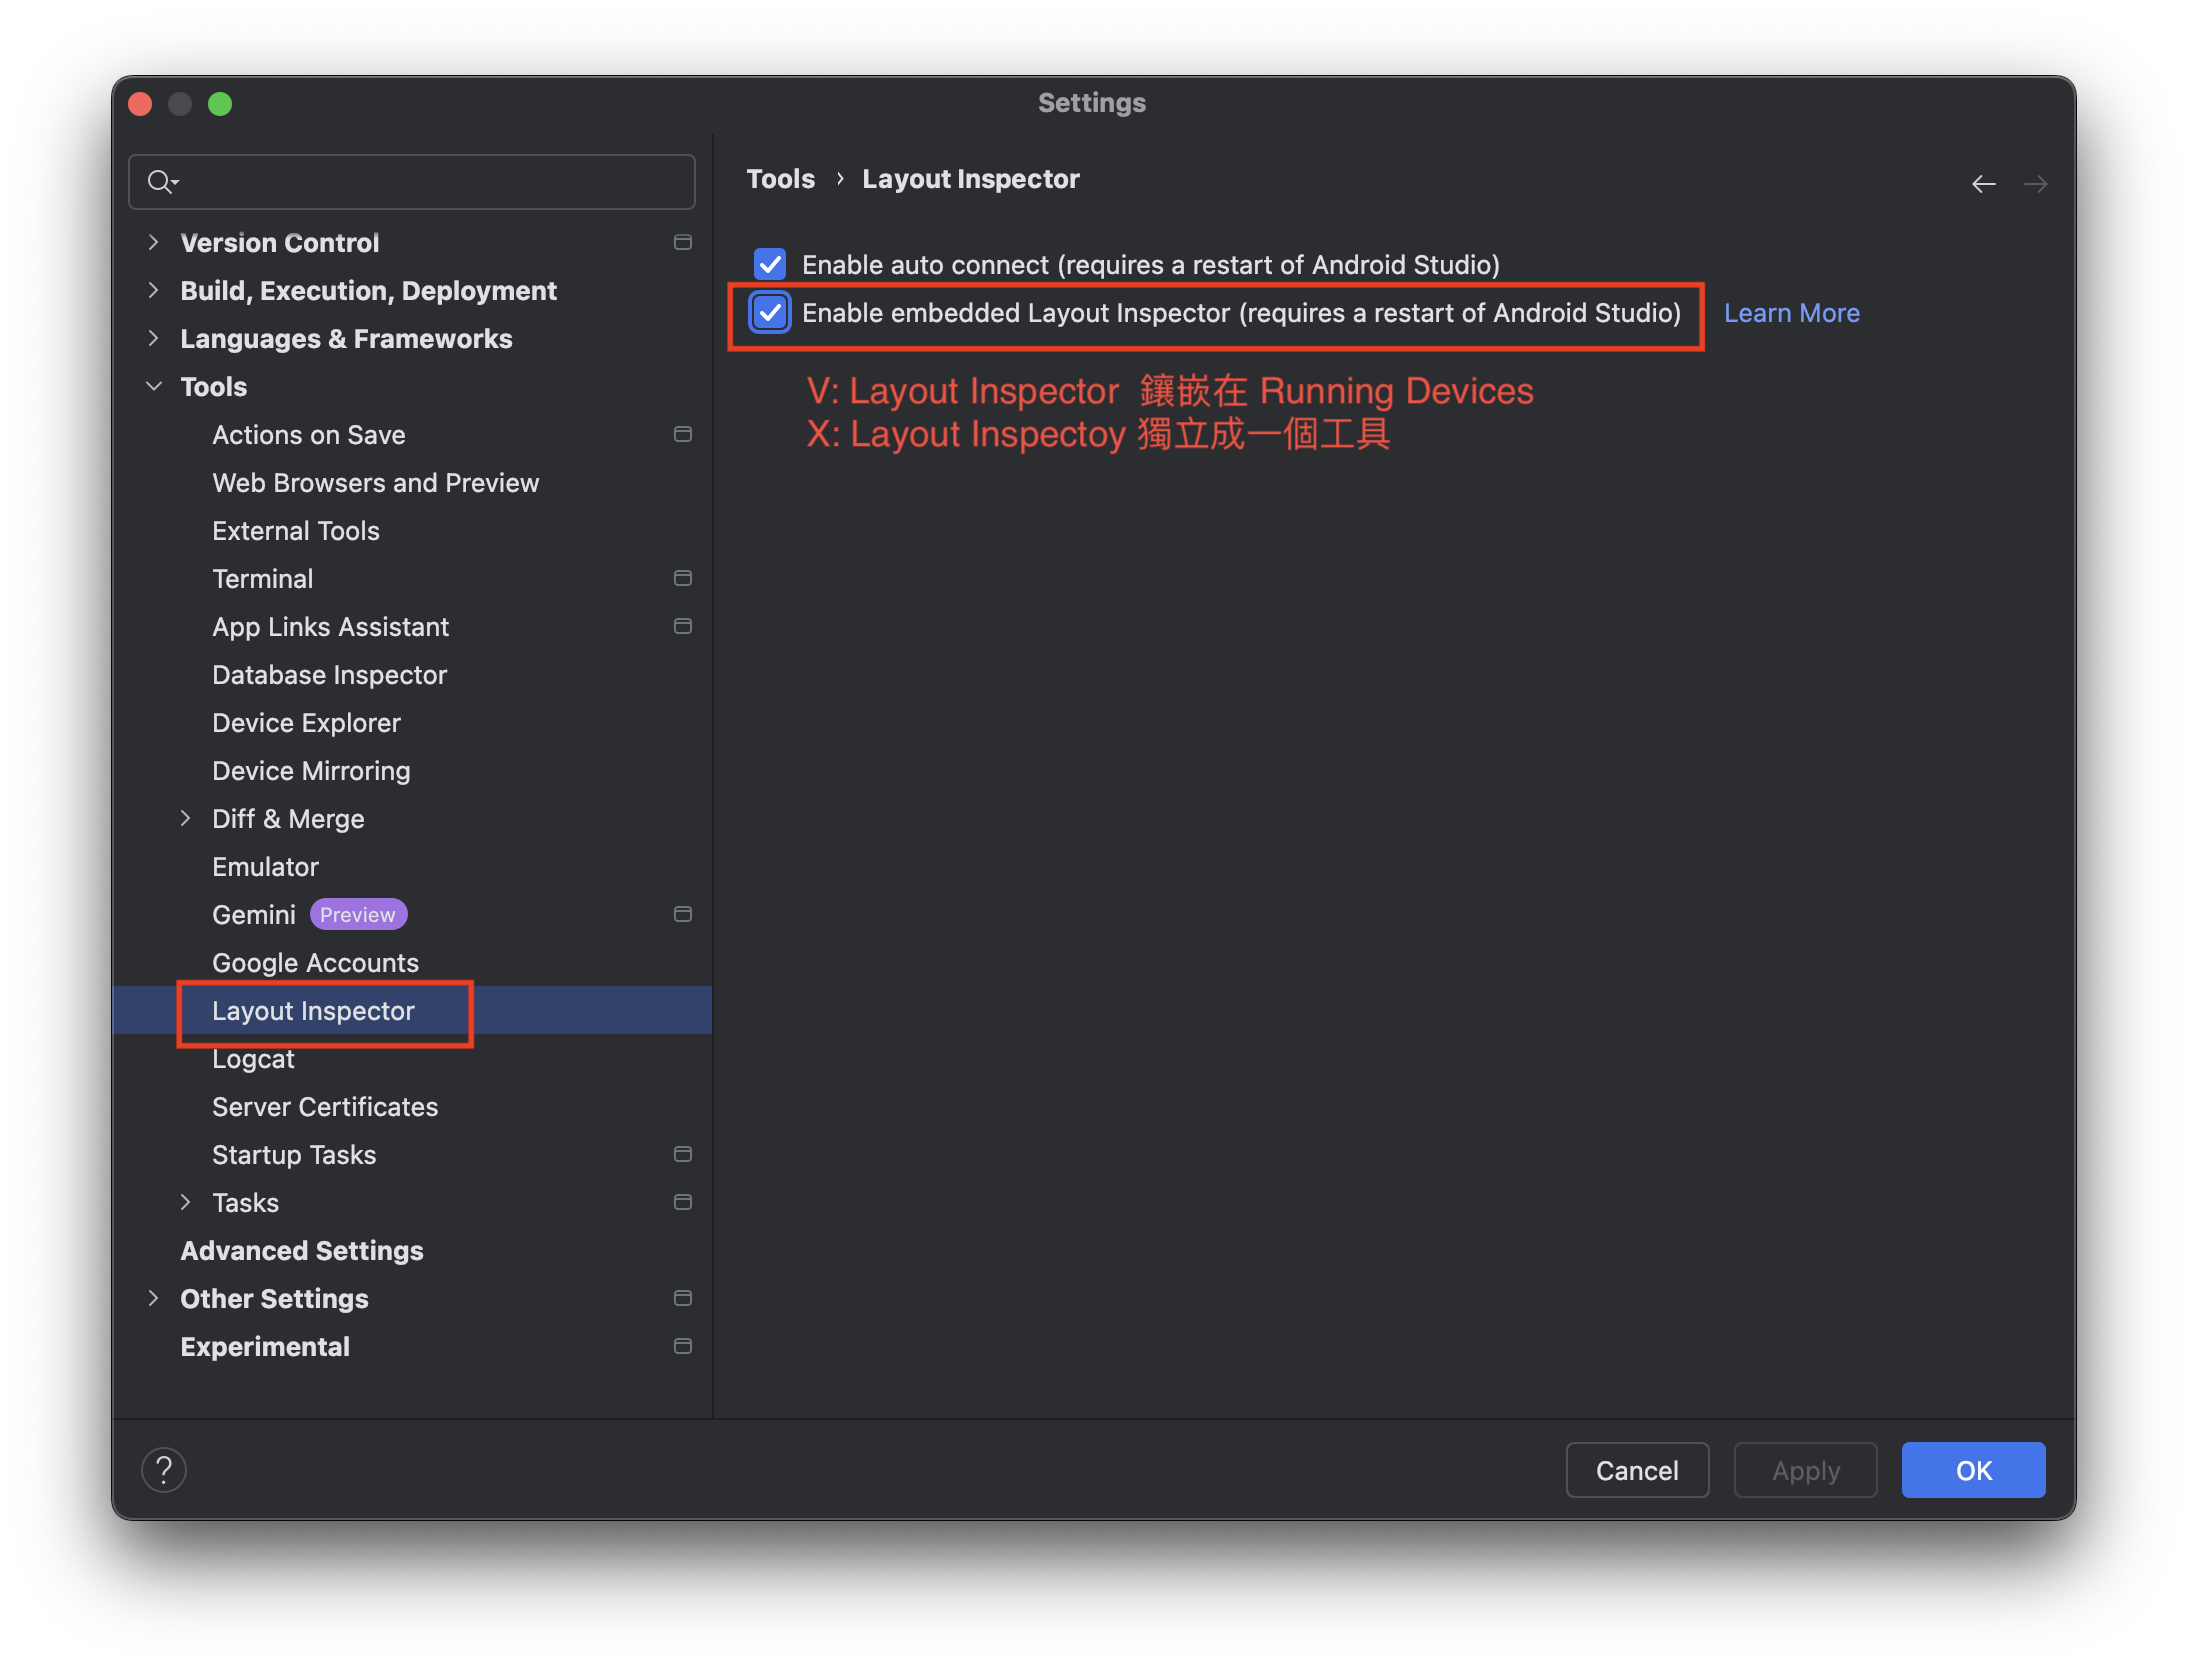Select the Logcat menu item
2188x1668 pixels.
click(254, 1057)
